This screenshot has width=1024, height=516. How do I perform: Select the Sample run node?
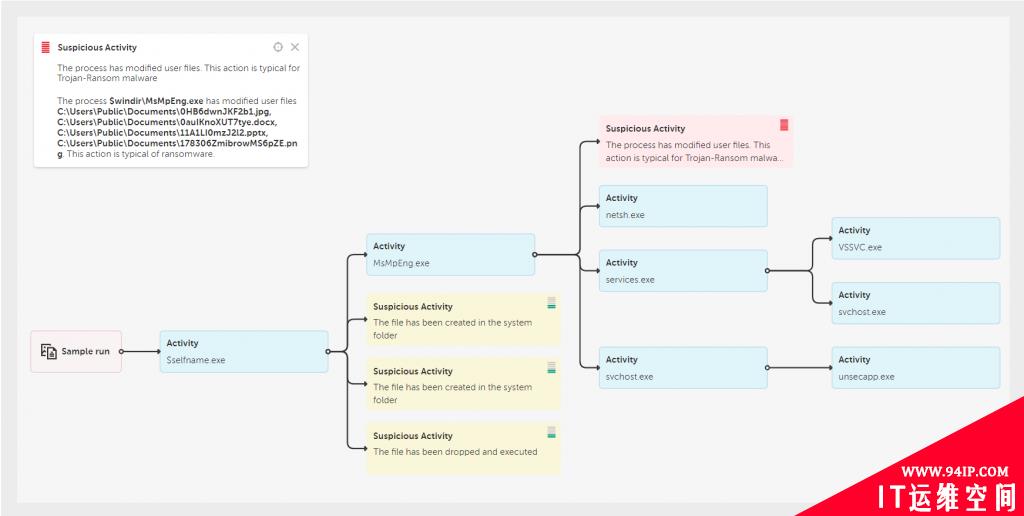click(76, 351)
